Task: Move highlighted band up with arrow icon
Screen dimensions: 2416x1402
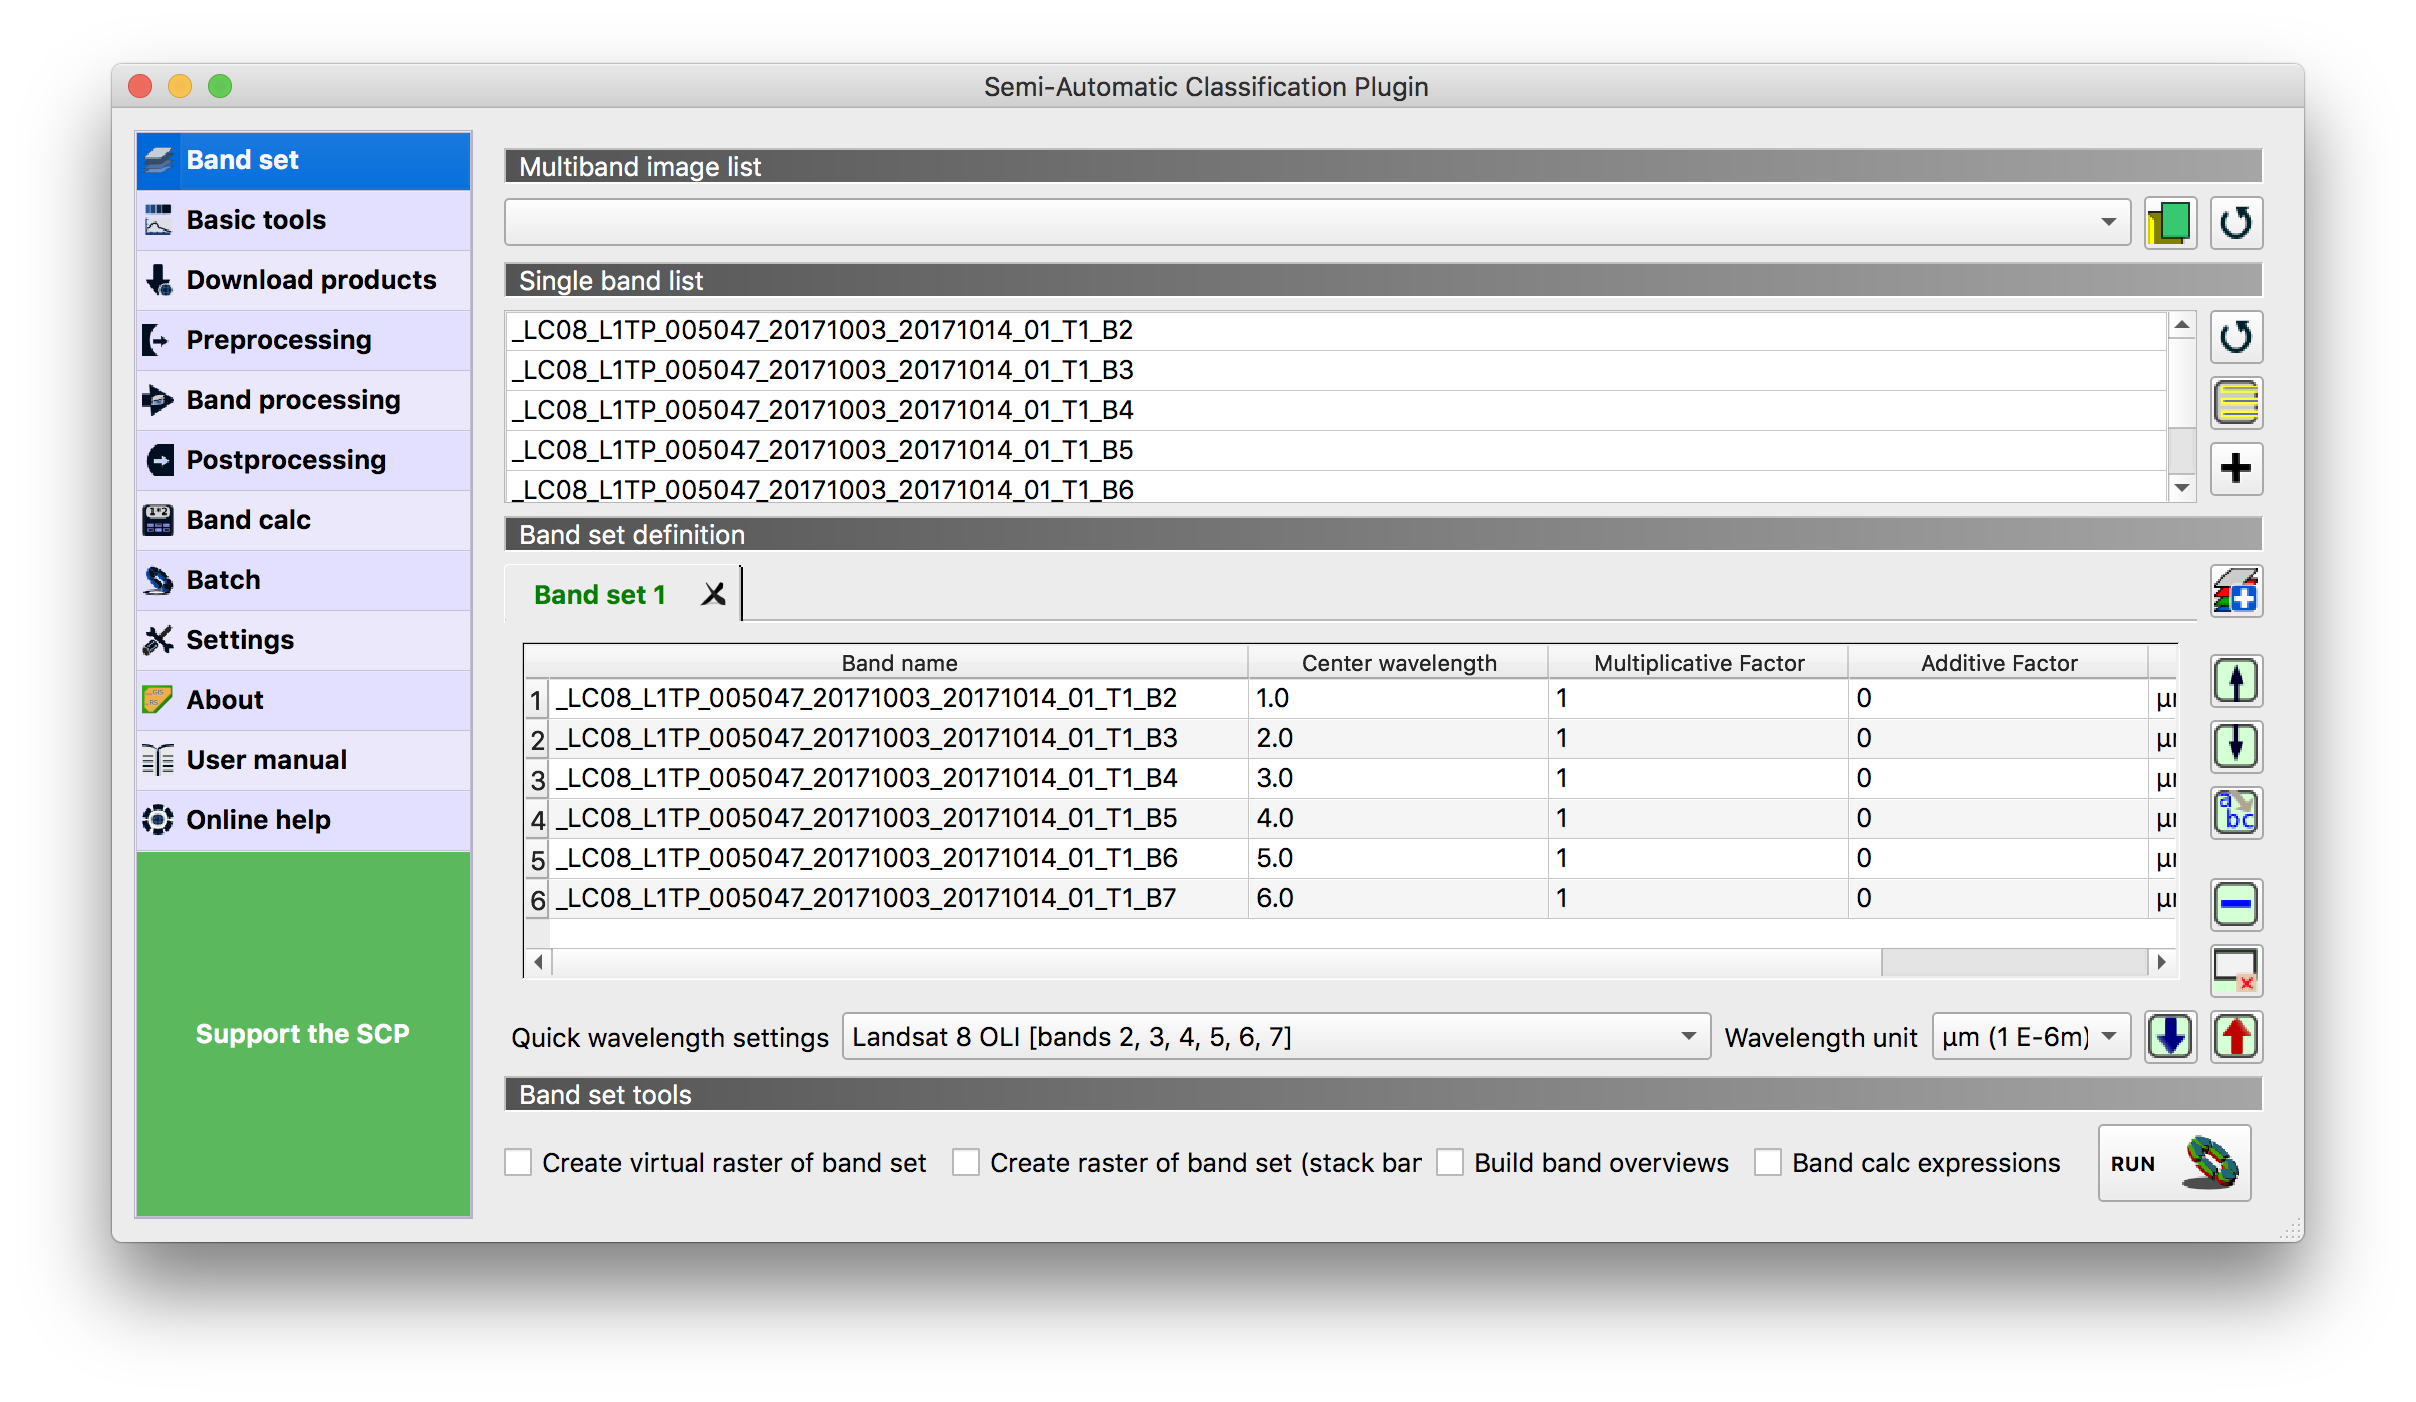Action: click(x=2235, y=682)
